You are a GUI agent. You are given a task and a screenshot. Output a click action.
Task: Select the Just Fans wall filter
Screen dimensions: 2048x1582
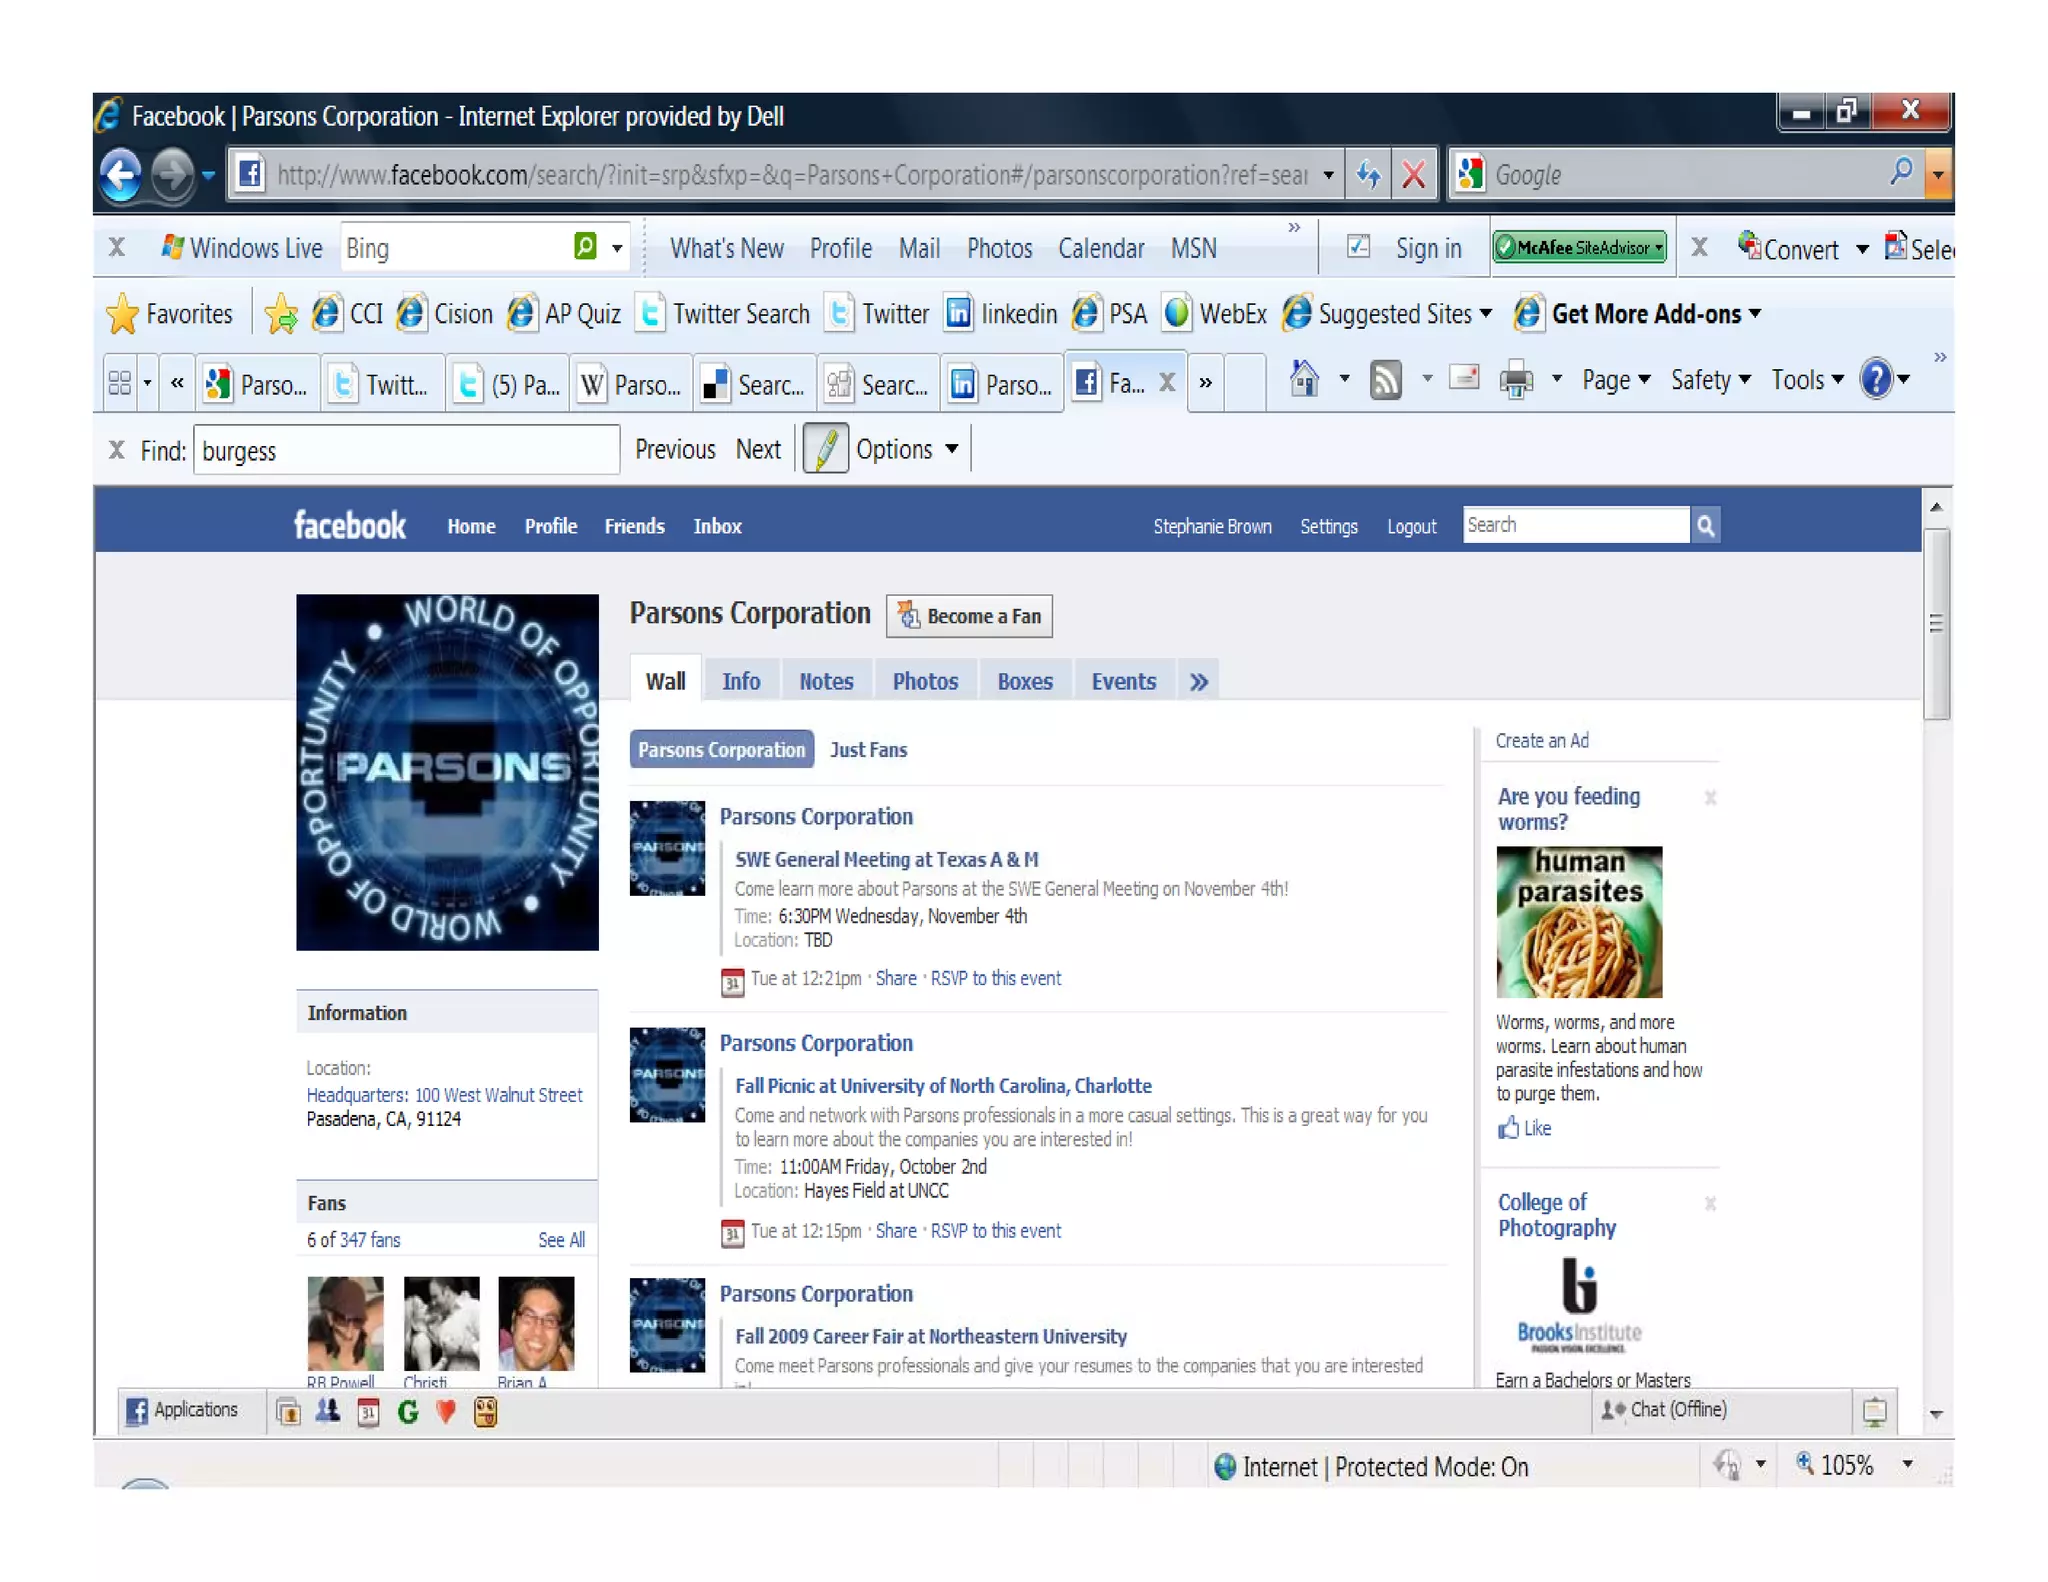click(868, 749)
